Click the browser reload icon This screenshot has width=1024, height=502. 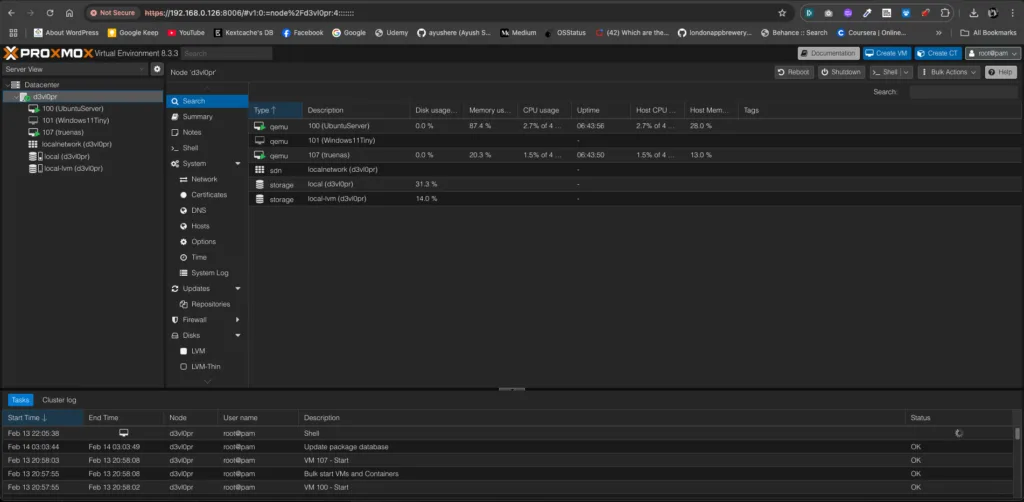point(50,12)
